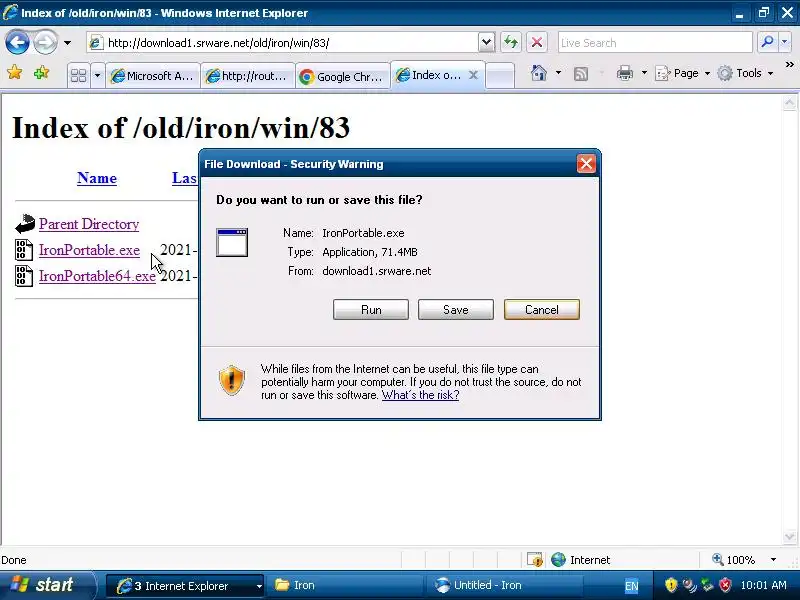Open the Quick Tabs grid icon
The width and height of the screenshot is (800, 600).
[79, 76]
